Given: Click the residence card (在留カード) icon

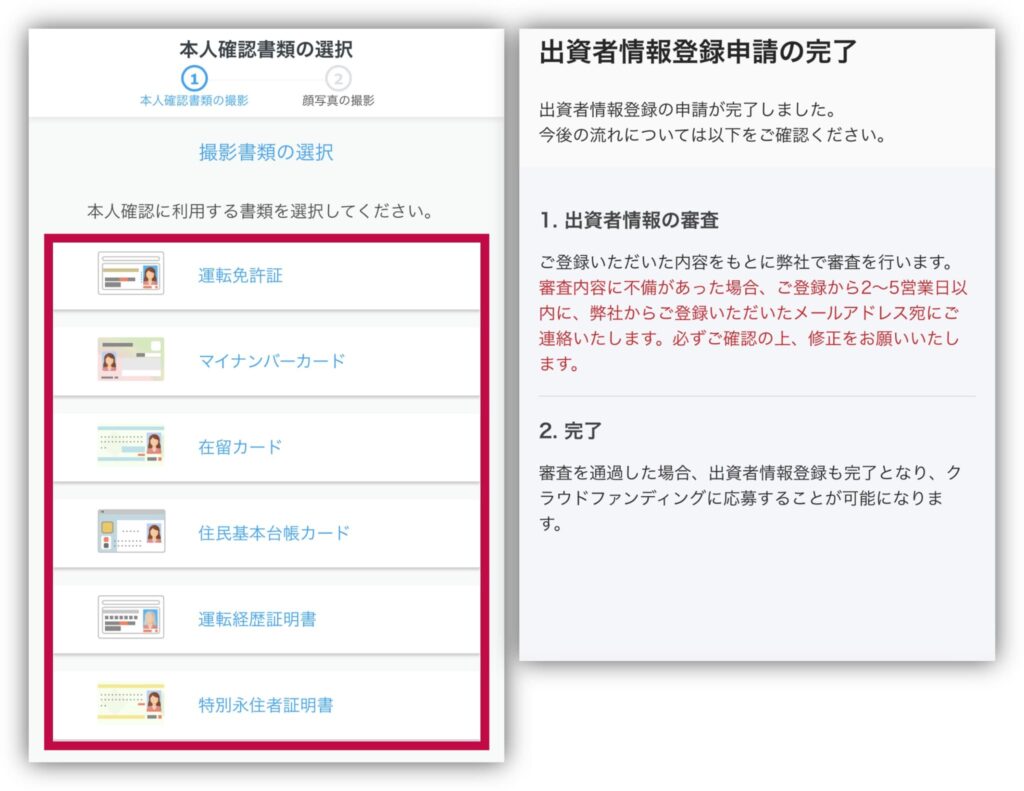Looking at the screenshot, I should click(x=131, y=446).
